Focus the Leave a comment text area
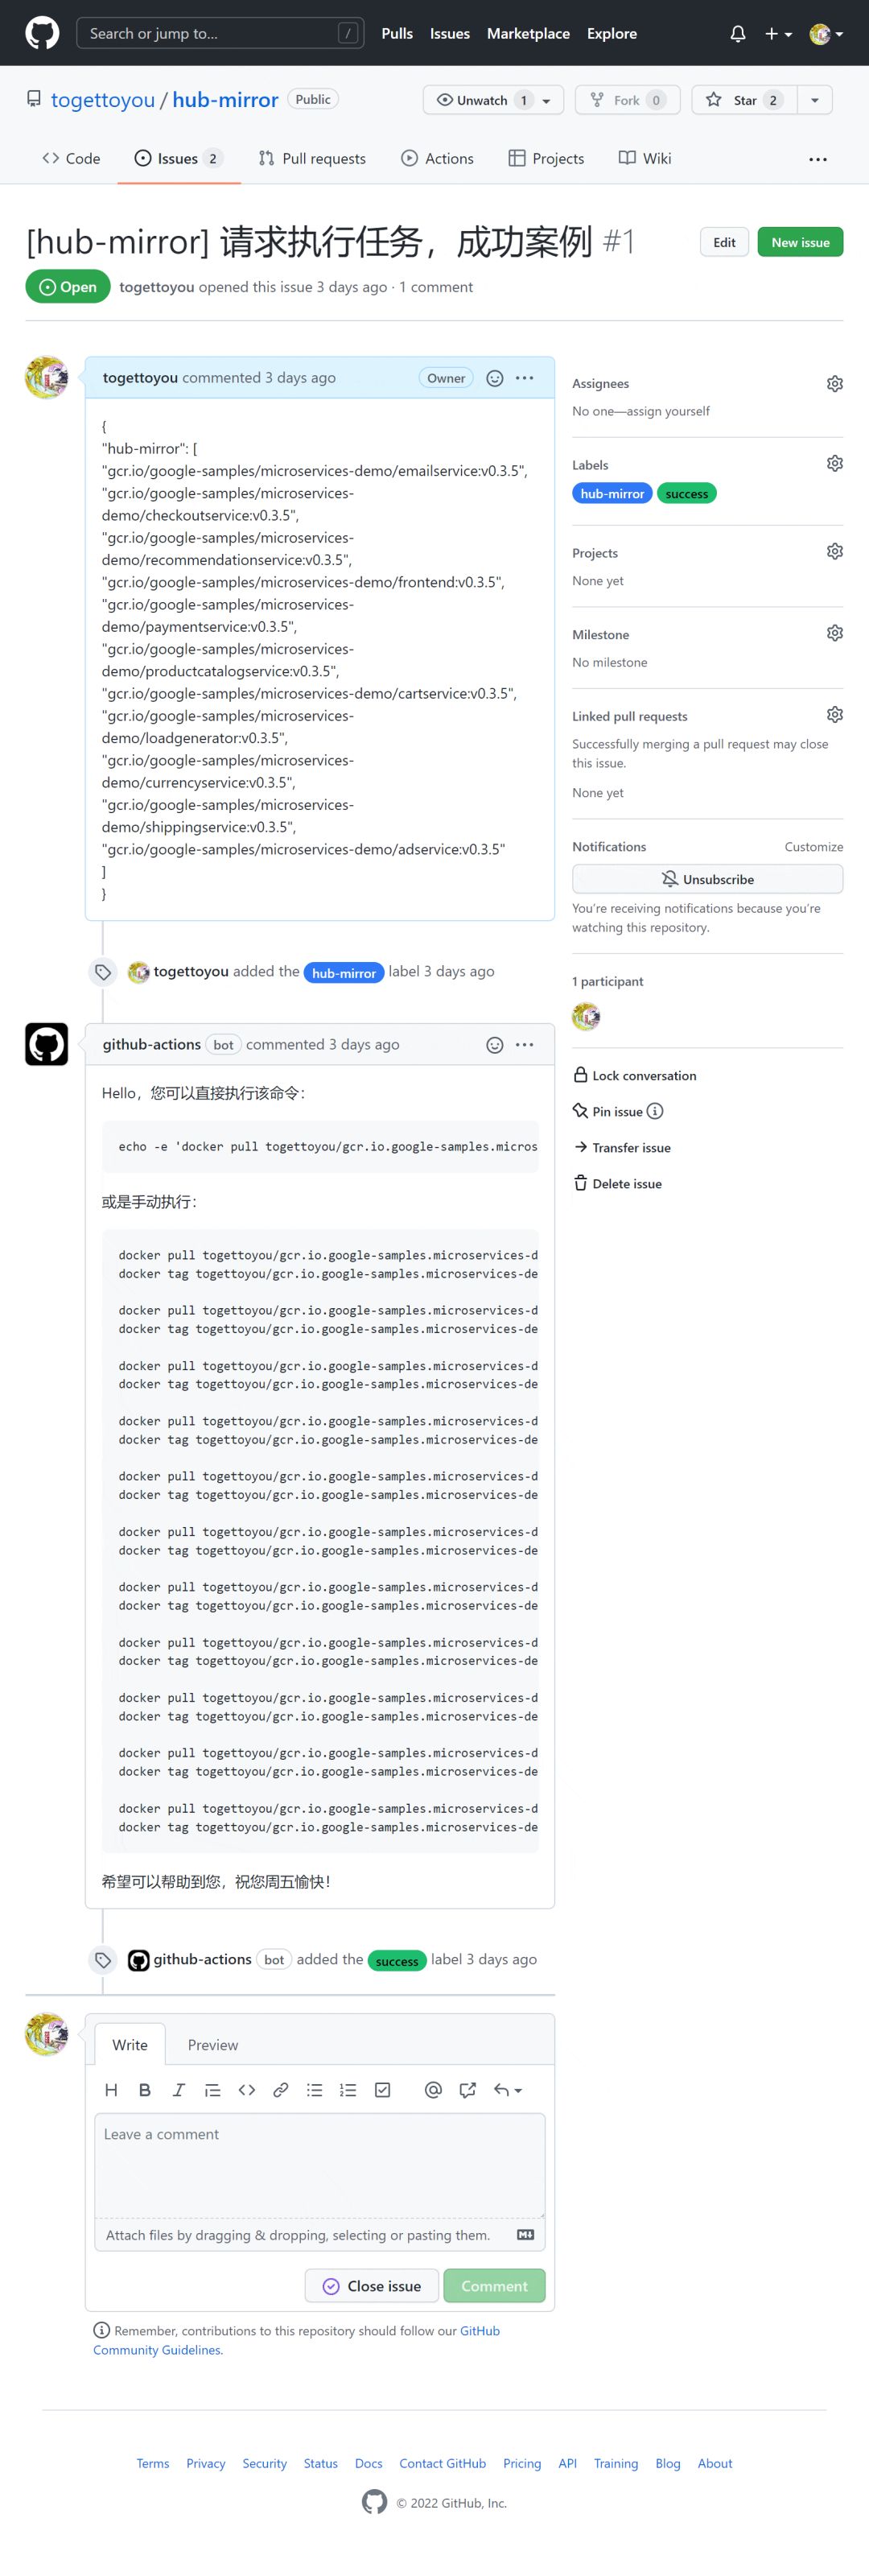 [x=320, y=2165]
